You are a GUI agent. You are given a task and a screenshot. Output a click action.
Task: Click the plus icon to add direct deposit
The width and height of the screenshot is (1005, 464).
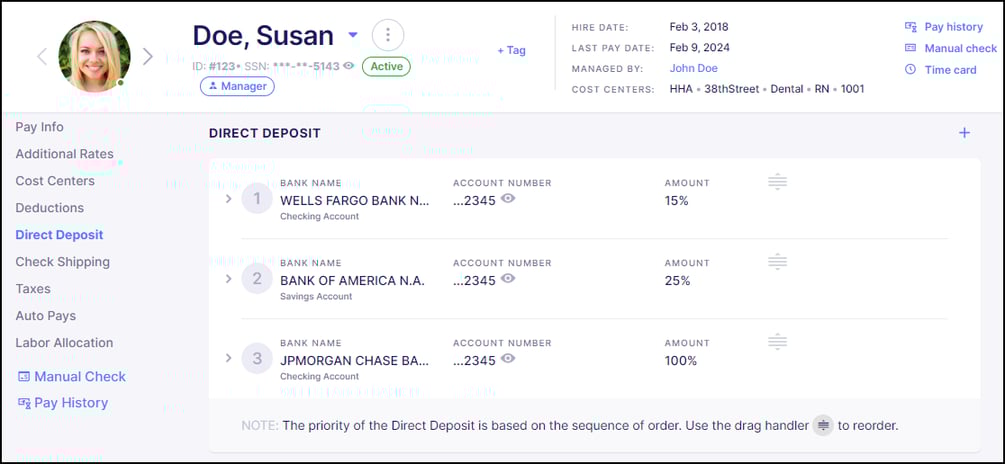[x=964, y=133]
